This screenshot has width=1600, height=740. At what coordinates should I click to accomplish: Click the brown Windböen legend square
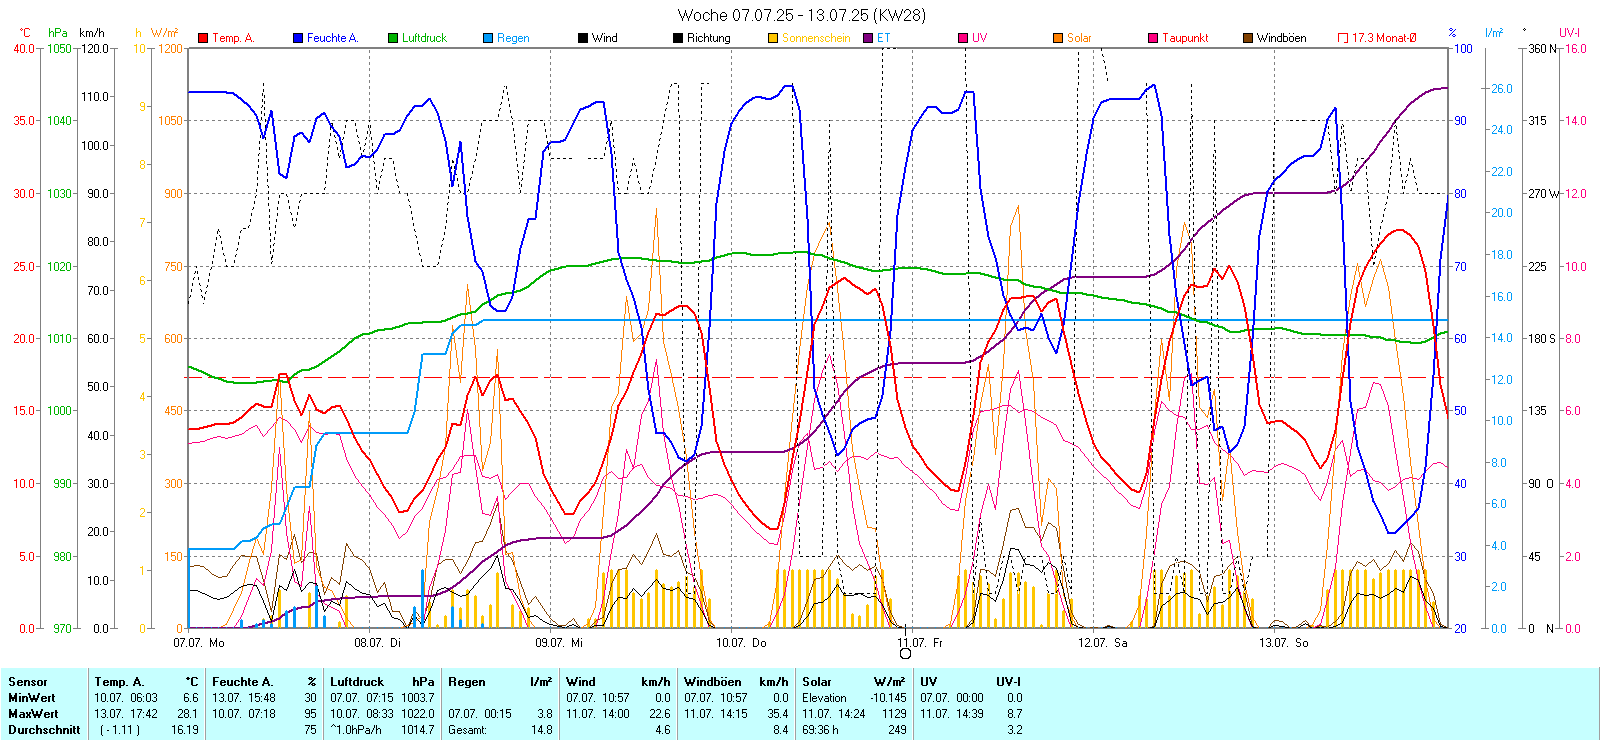1248,38
